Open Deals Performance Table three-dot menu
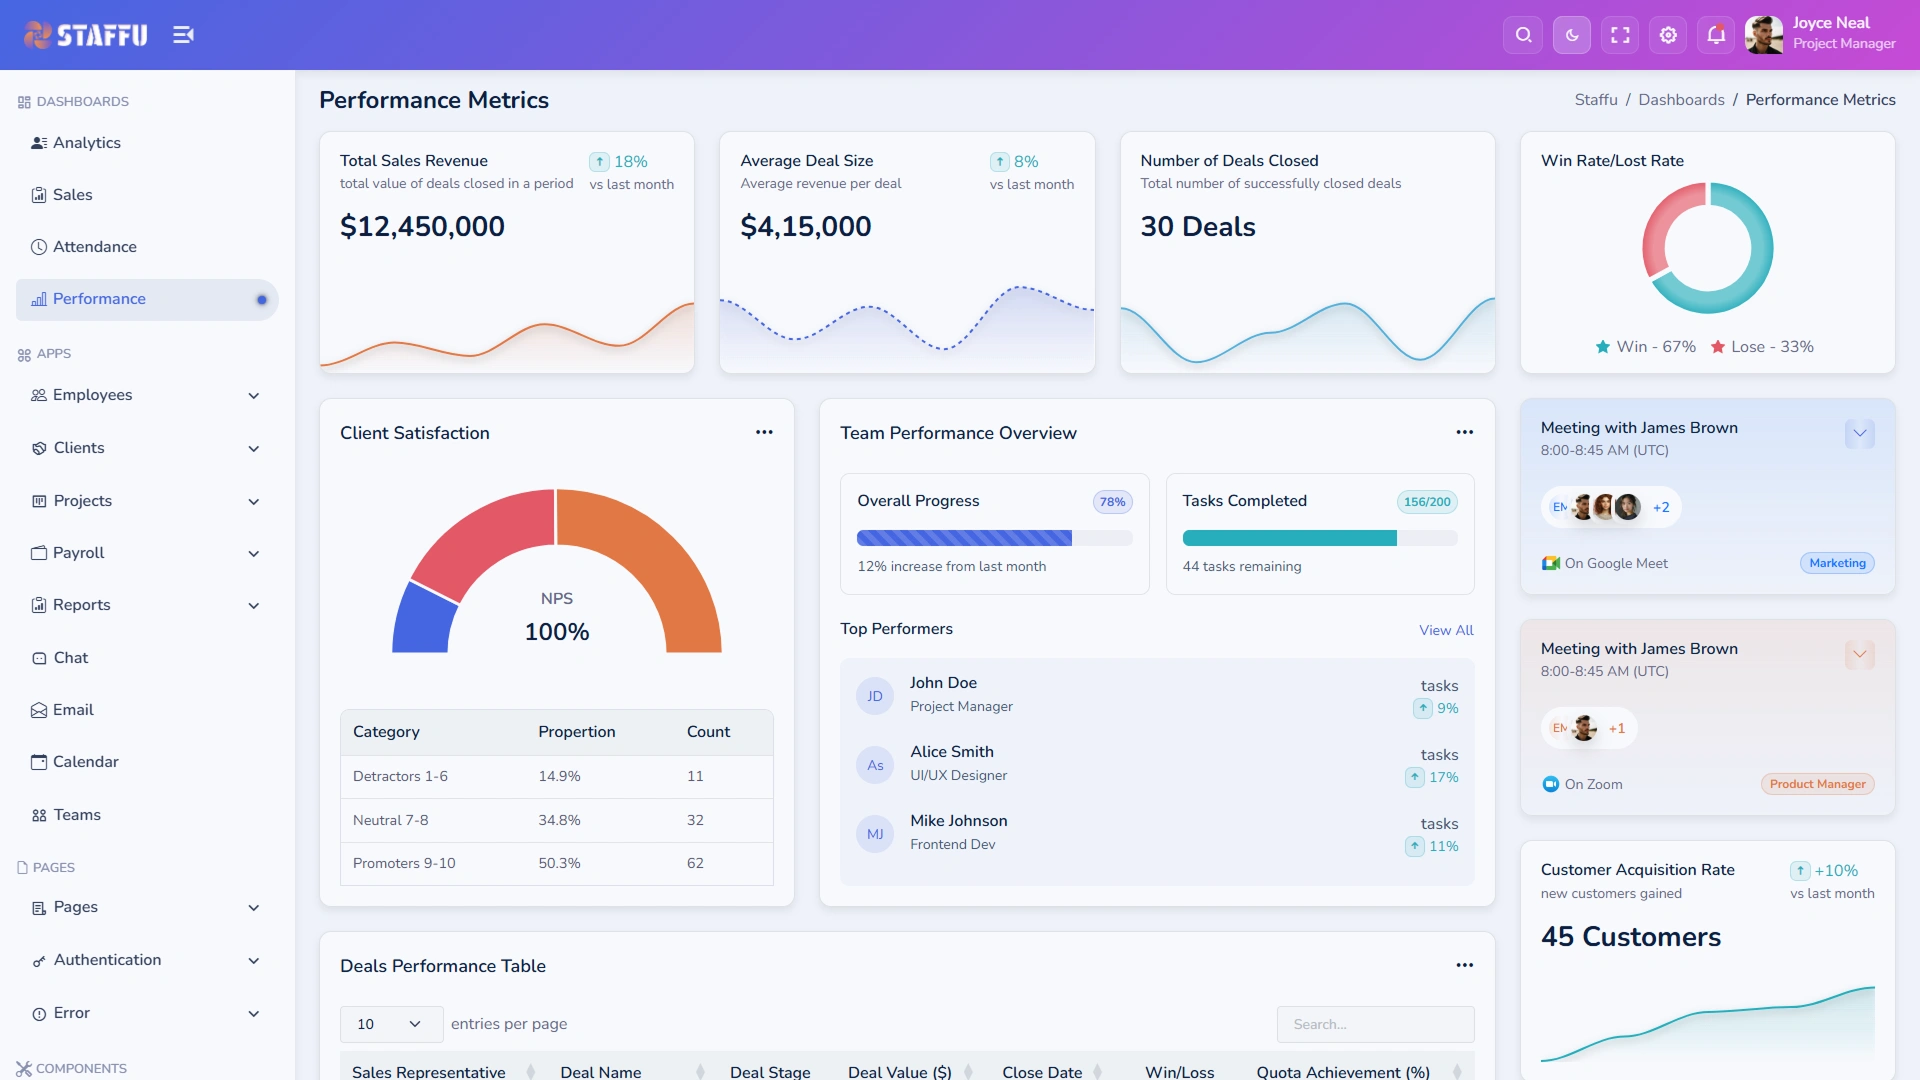The image size is (1920, 1080). [1464, 965]
